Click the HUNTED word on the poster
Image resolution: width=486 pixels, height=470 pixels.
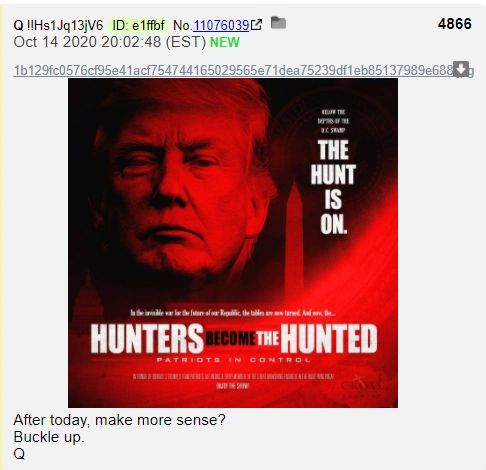[x=329, y=339]
